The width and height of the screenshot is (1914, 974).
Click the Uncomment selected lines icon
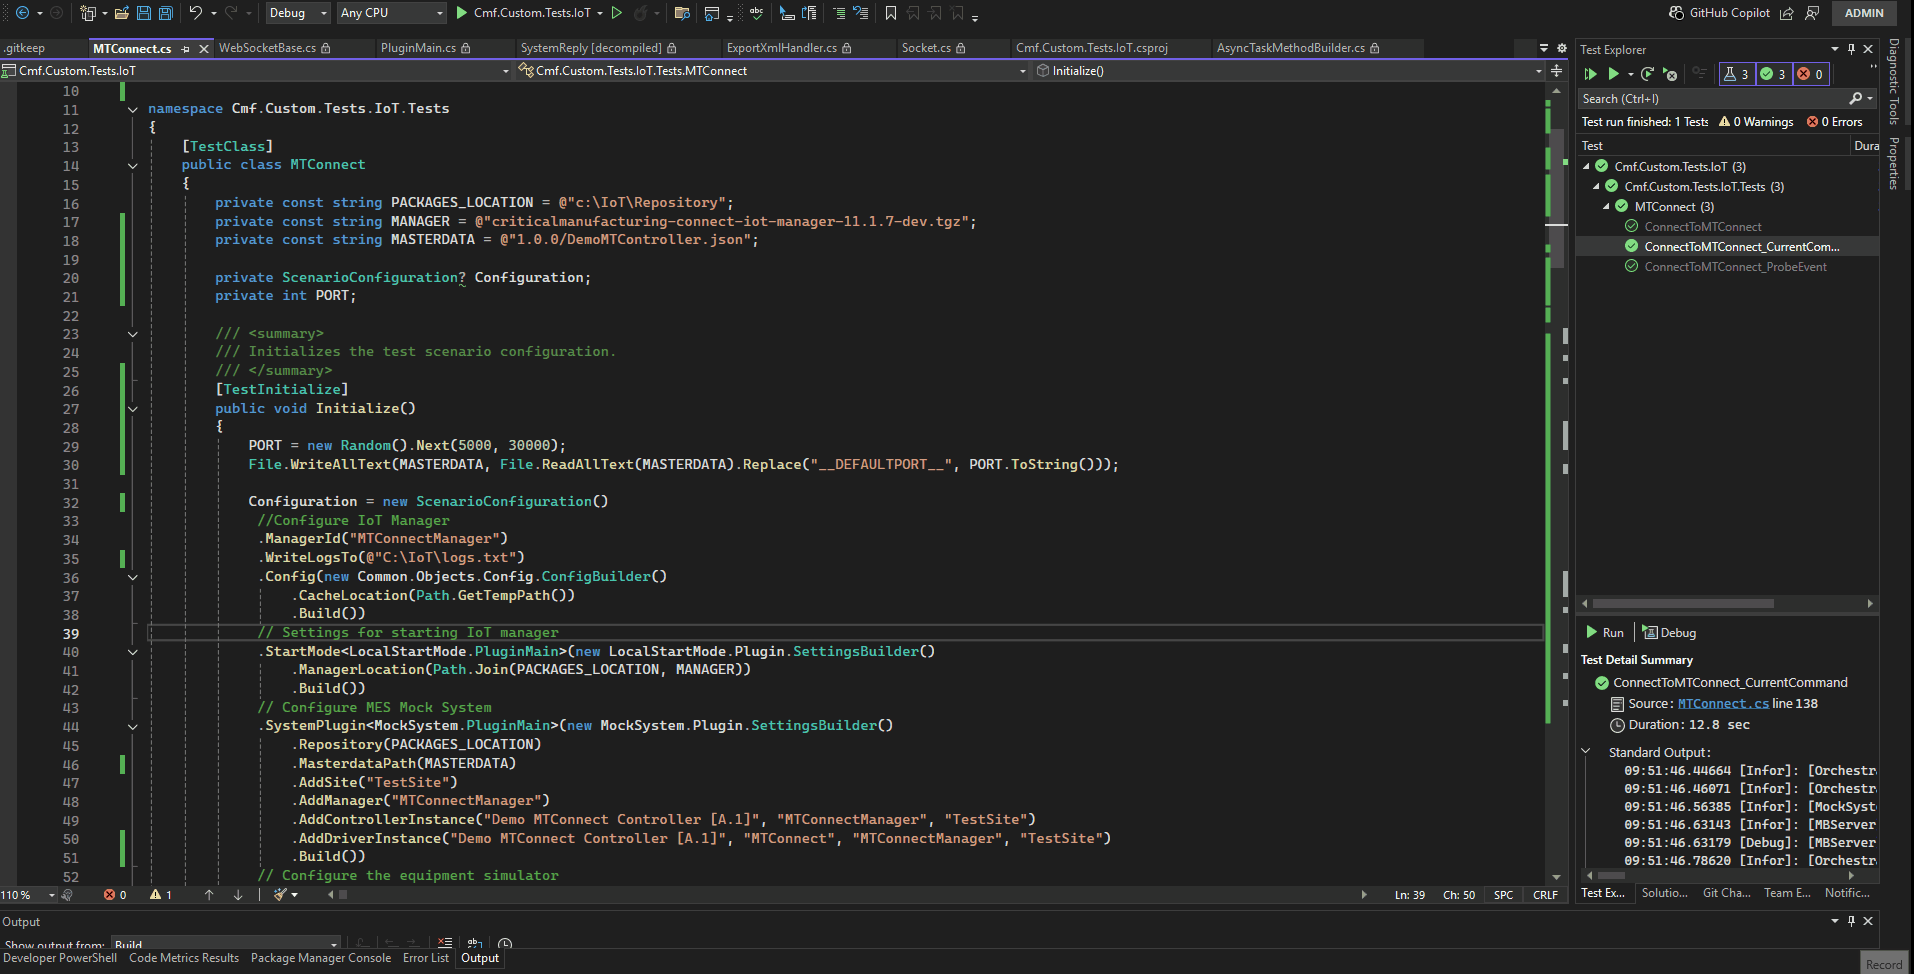point(860,13)
